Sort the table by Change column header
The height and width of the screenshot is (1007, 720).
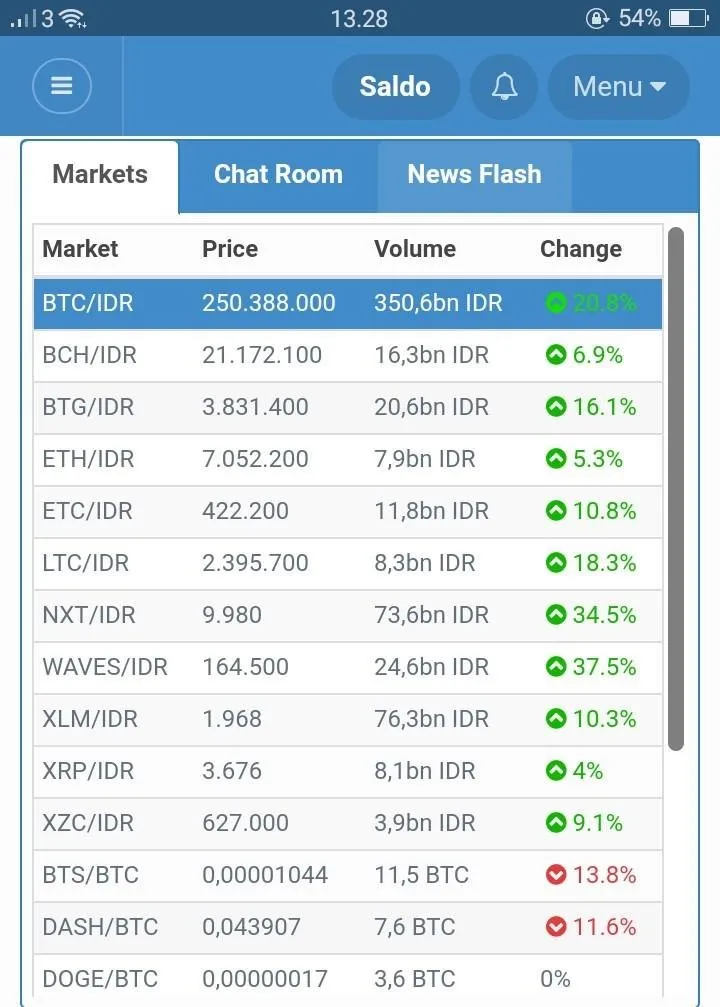[581, 249]
